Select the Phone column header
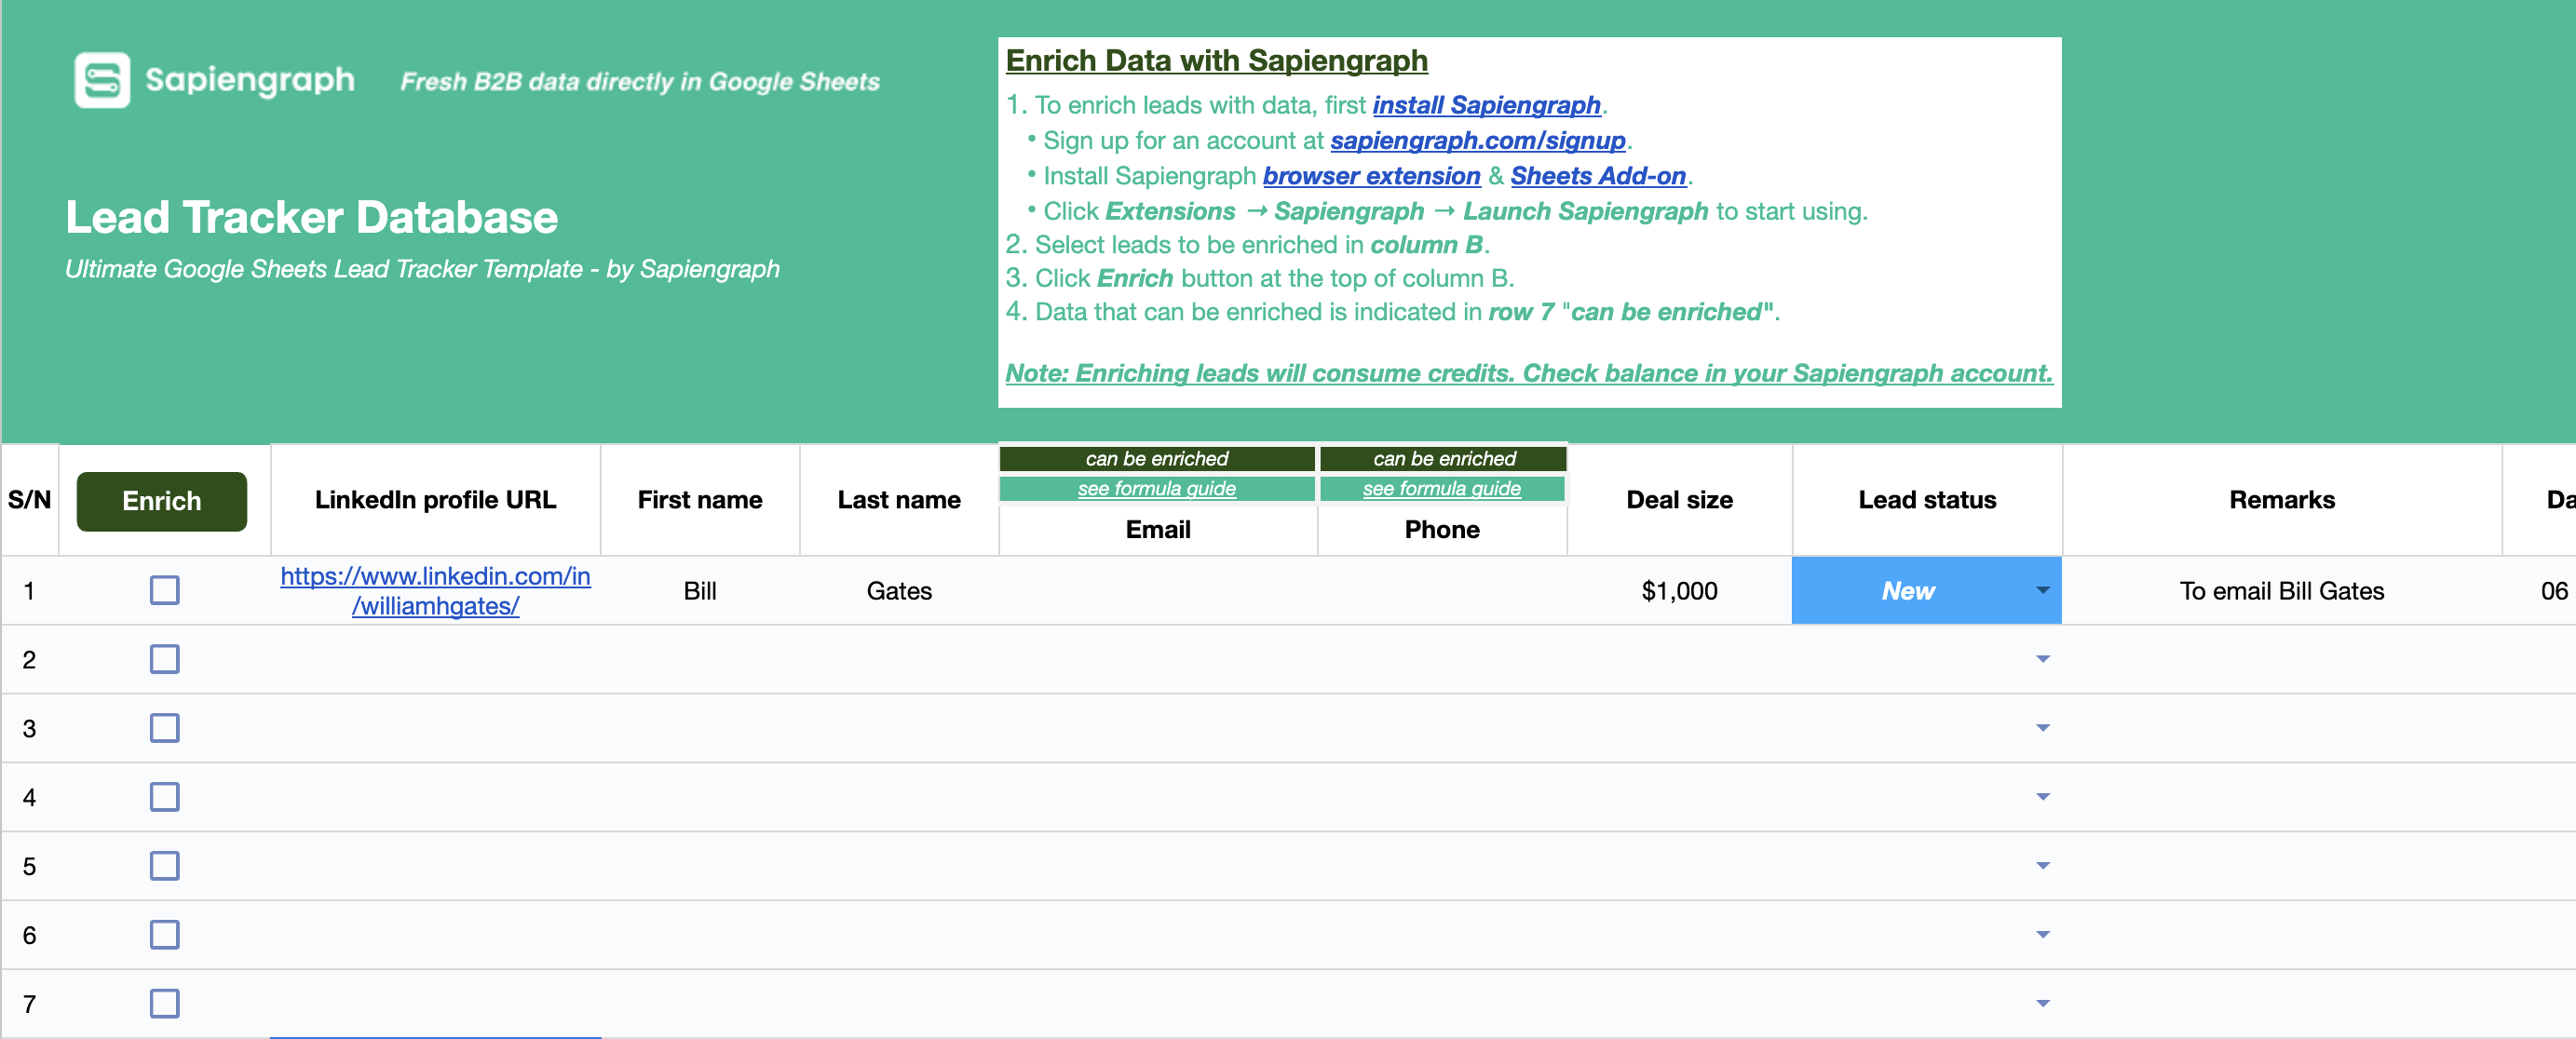 pos(1442,530)
